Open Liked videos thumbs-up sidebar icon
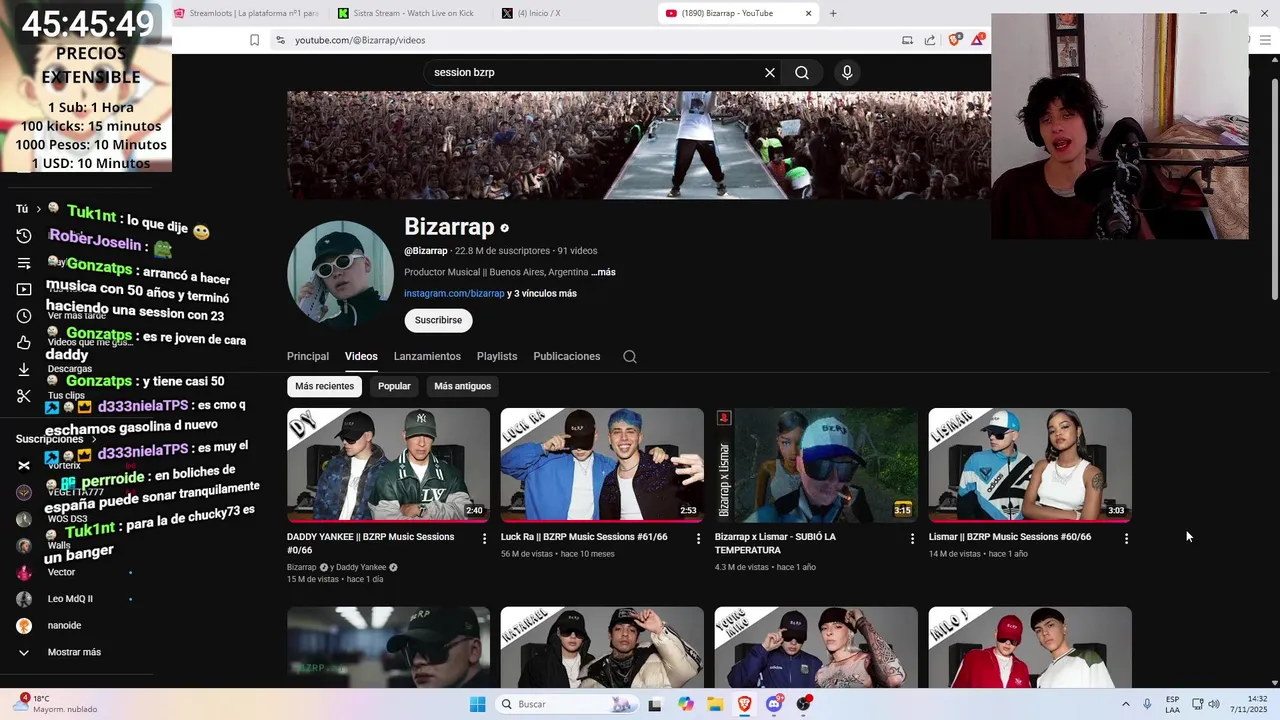Image resolution: width=1280 pixels, height=720 pixels. [24, 343]
